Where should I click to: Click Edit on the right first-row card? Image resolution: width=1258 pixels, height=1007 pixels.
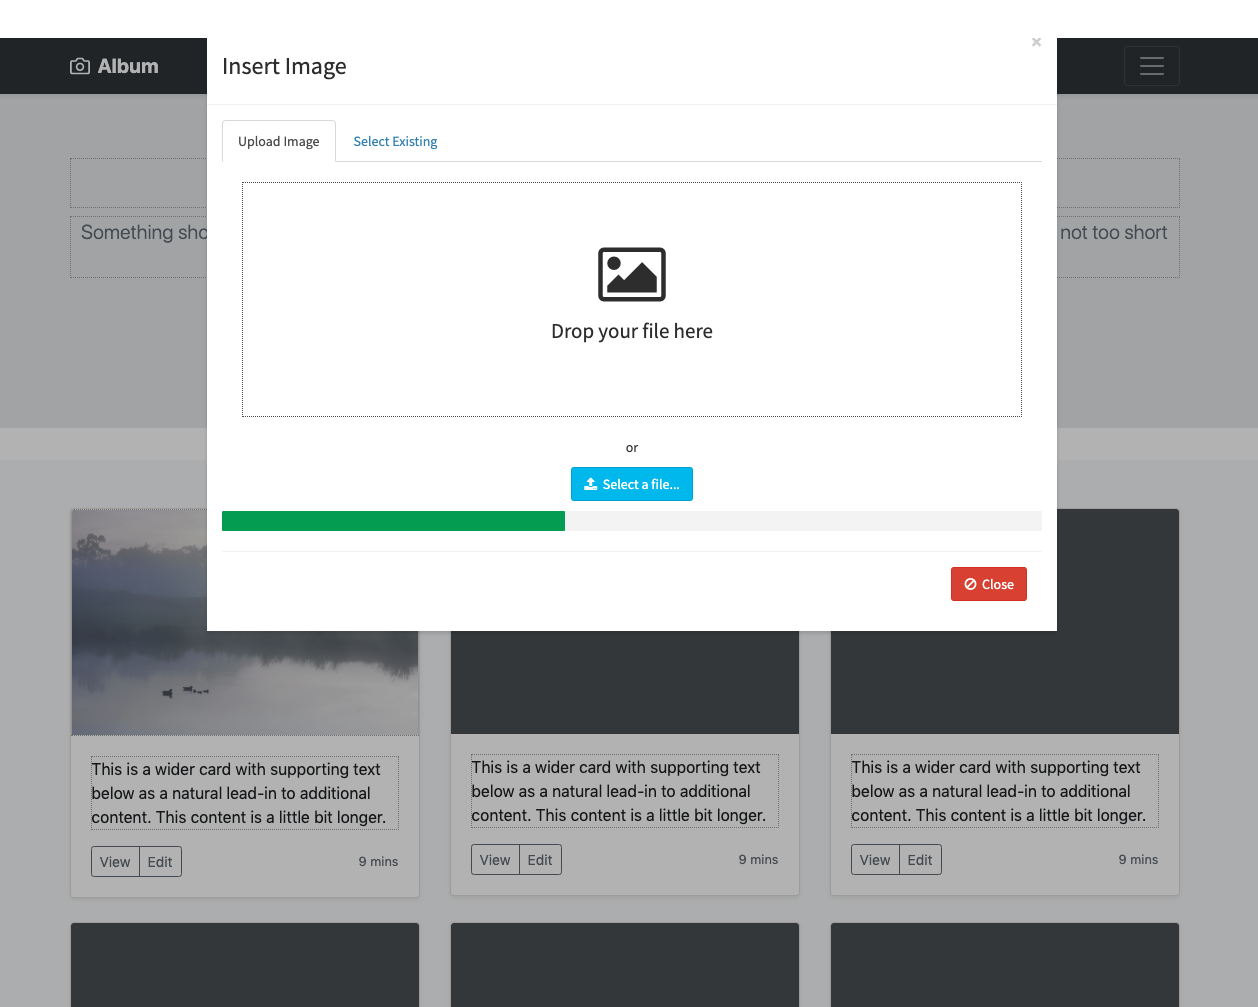coord(920,860)
